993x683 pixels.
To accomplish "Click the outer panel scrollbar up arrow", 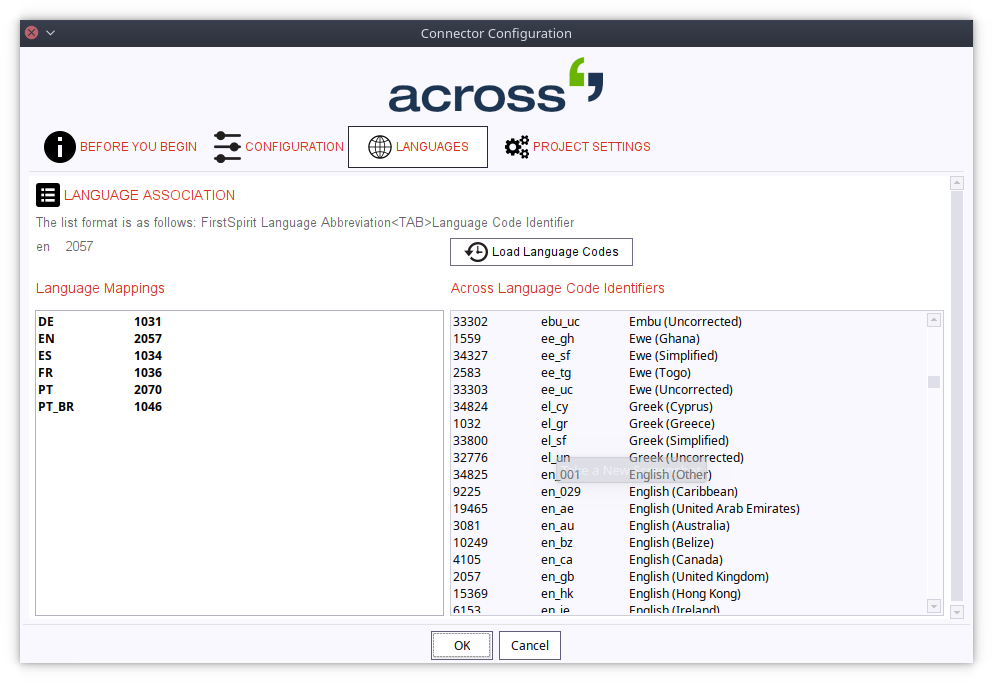I will point(957,183).
